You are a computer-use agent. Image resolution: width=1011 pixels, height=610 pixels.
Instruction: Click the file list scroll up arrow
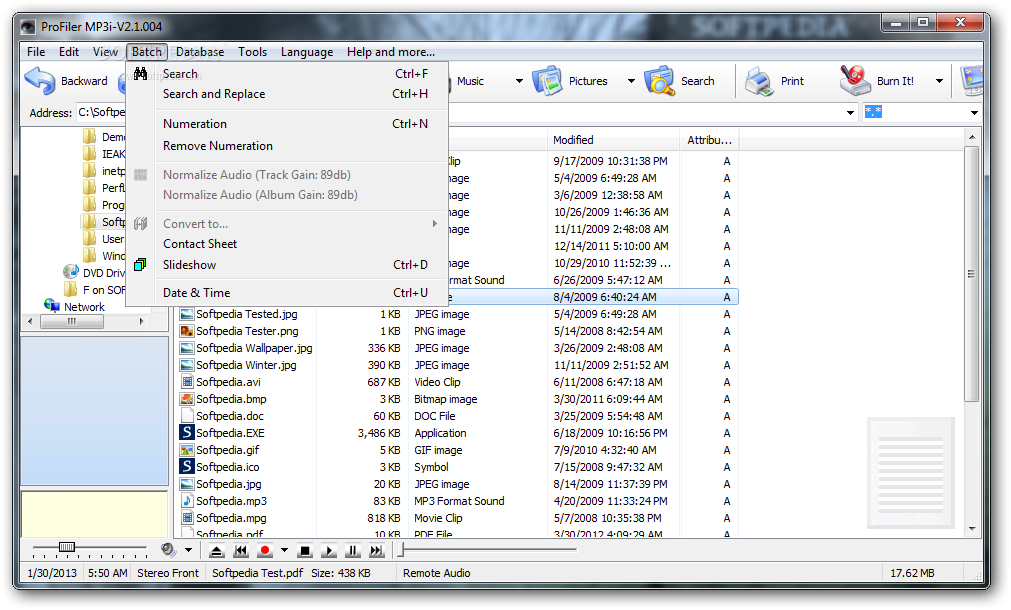tap(972, 137)
